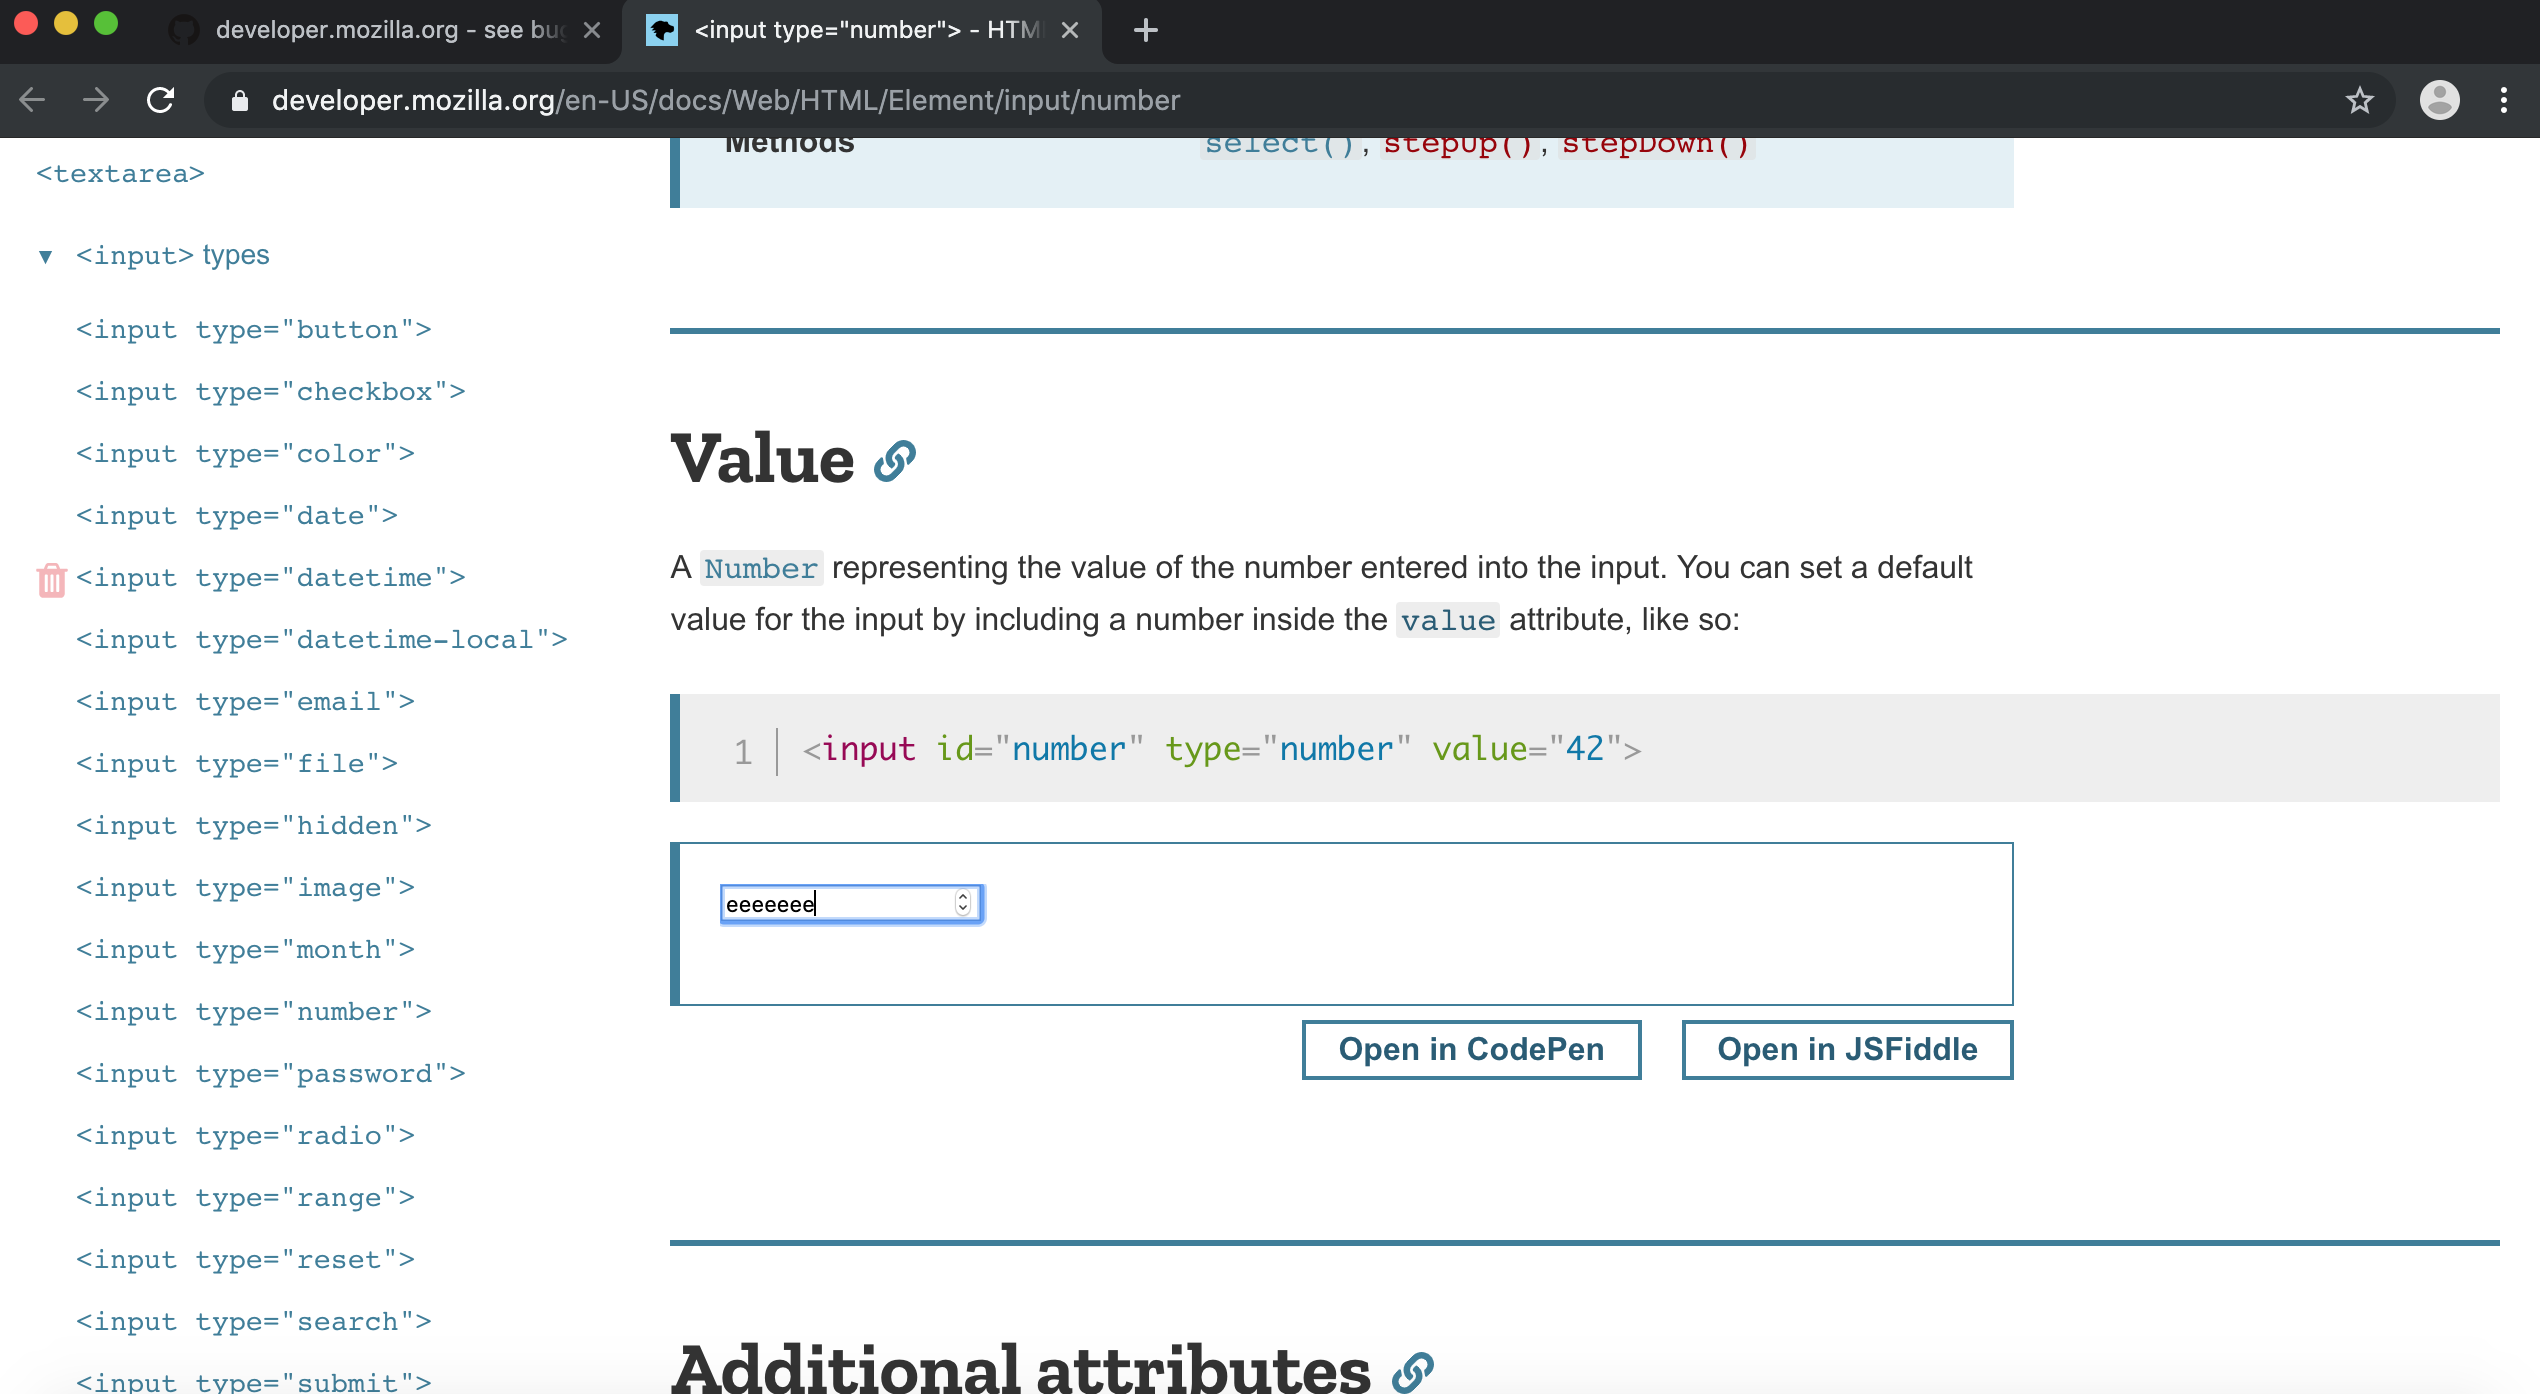Click the Additional attributes anchor link icon
The height and width of the screenshot is (1394, 2540).
click(1413, 1370)
